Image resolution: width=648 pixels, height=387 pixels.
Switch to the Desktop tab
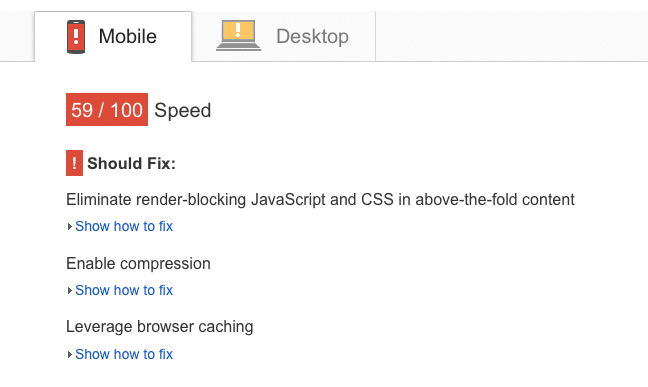click(284, 36)
